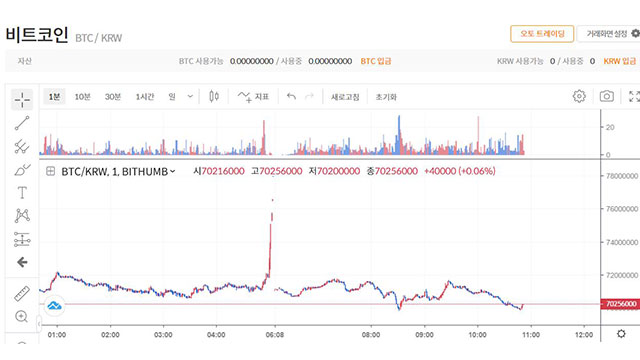The height and width of the screenshot is (360, 640).
Task: Open candlestick chart style selector
Action: [214, 97]
